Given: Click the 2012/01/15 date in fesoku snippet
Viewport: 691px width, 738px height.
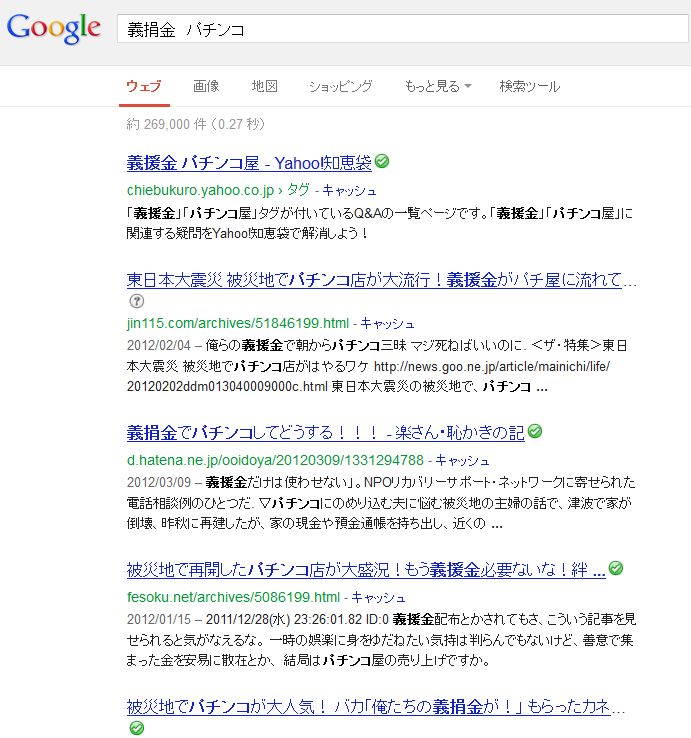Looking at the screenshot, I should pos(159,619).
